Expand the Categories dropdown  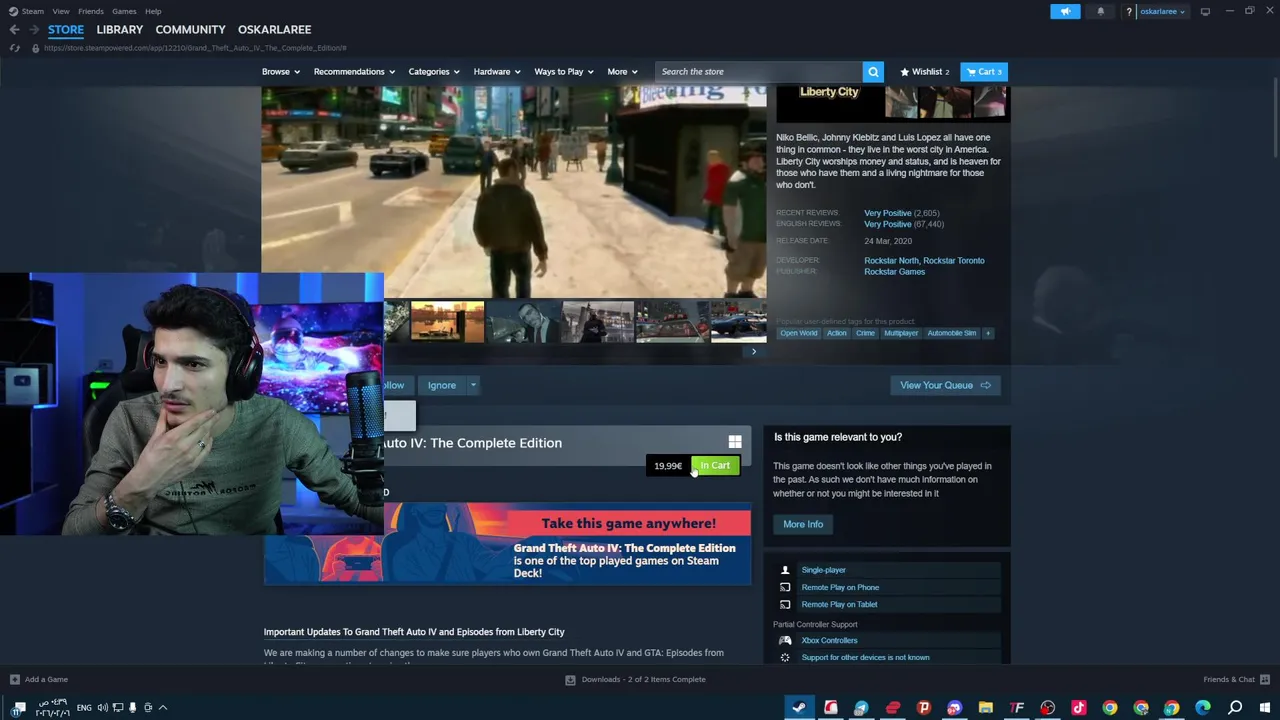tap(433, 72)
